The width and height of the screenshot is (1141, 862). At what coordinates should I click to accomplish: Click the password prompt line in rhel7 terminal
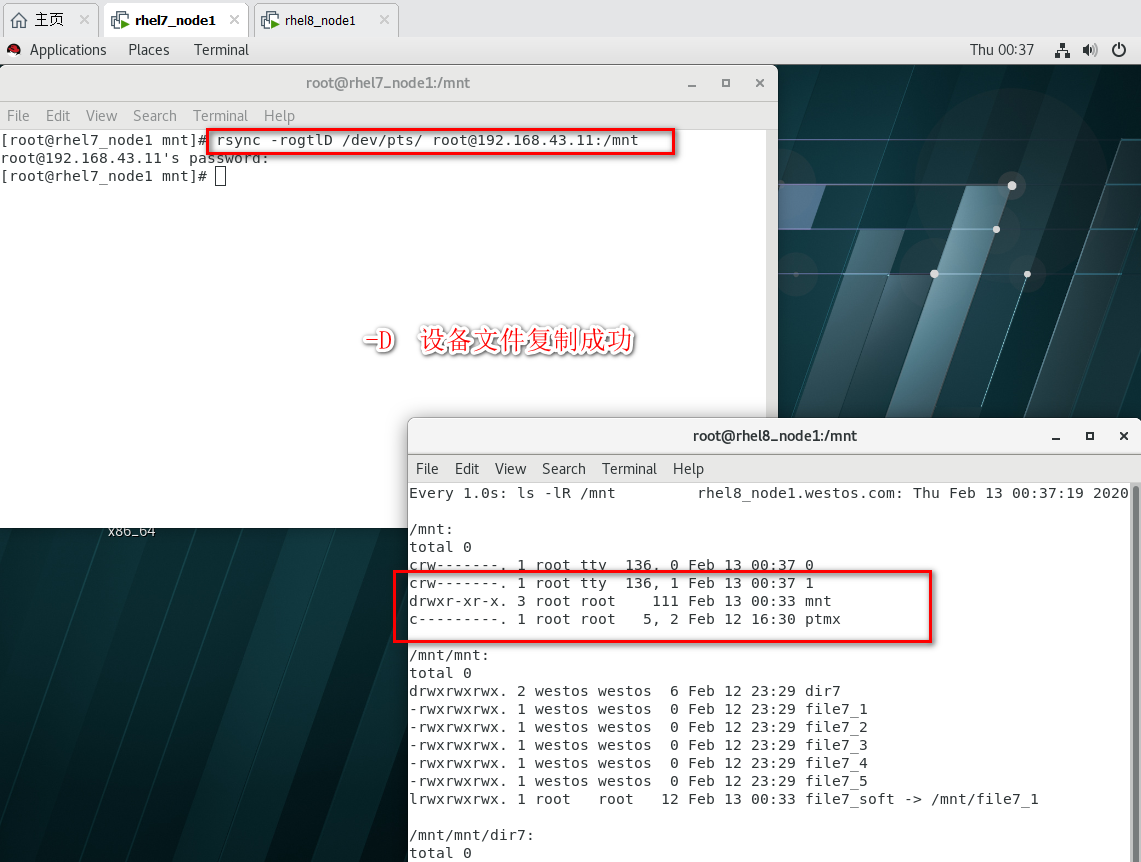(x=135, y=158)
